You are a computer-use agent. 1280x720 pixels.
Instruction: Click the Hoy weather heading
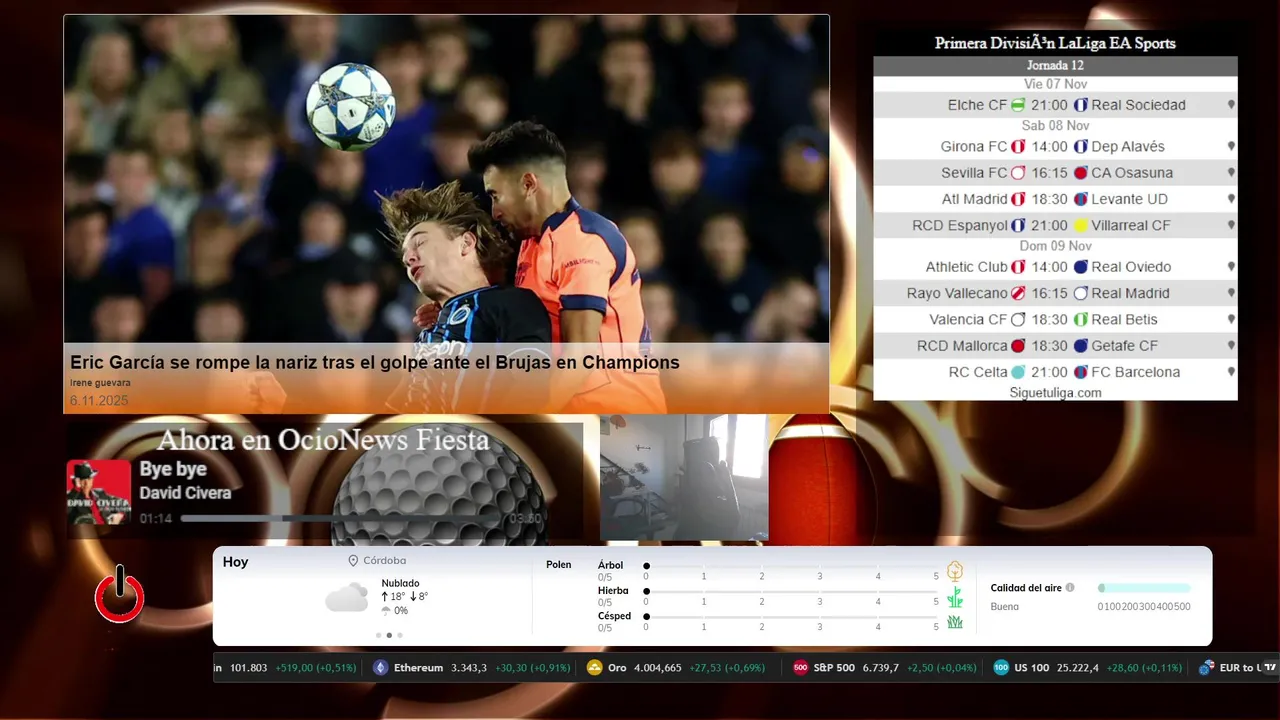[236, 562]
